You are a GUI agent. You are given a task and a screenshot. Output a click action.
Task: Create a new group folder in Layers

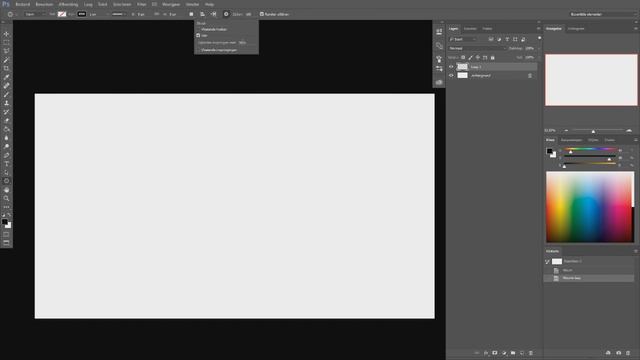(x=513, y=353)
